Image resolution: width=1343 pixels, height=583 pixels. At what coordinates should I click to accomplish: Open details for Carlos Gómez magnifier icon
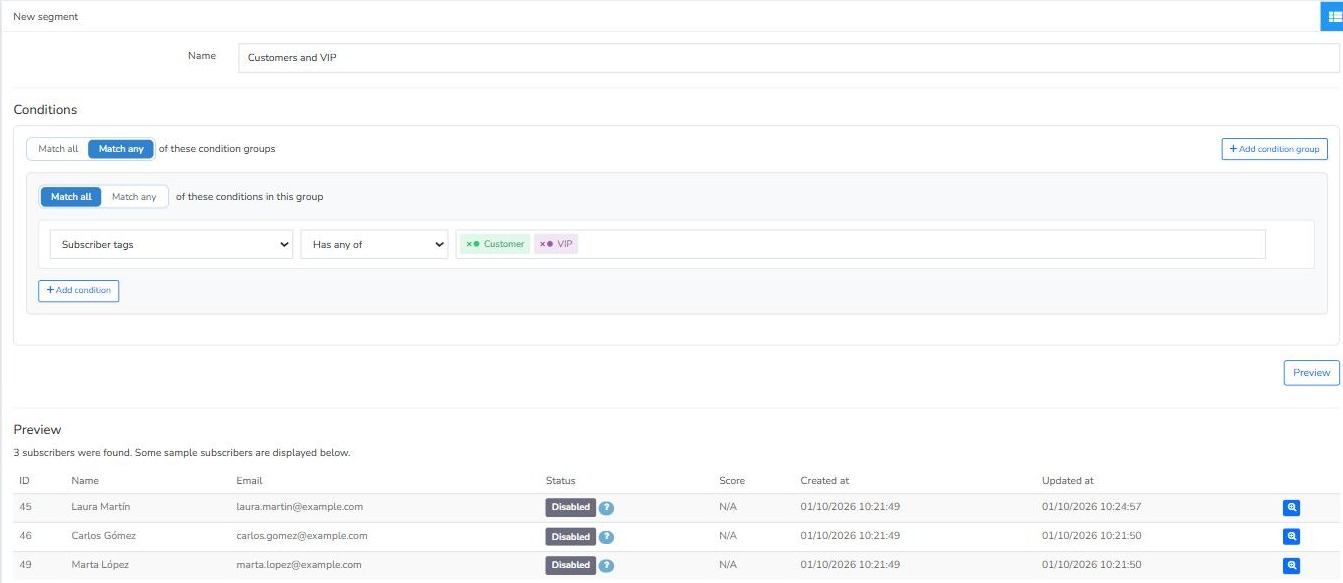1291,537
